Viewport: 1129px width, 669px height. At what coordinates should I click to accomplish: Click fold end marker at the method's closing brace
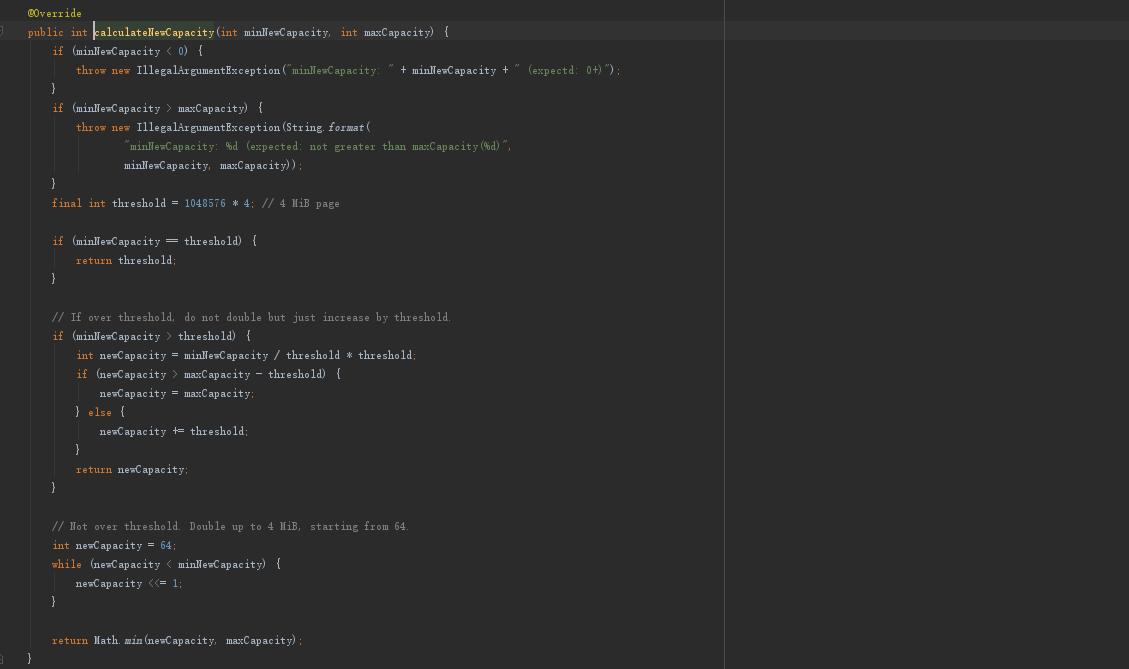(3, 659)
